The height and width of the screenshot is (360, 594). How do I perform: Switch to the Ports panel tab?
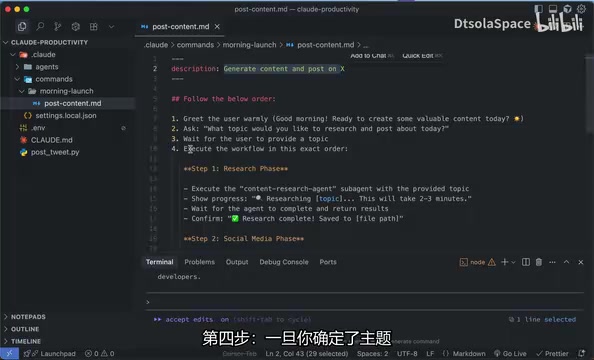(328, 262)
